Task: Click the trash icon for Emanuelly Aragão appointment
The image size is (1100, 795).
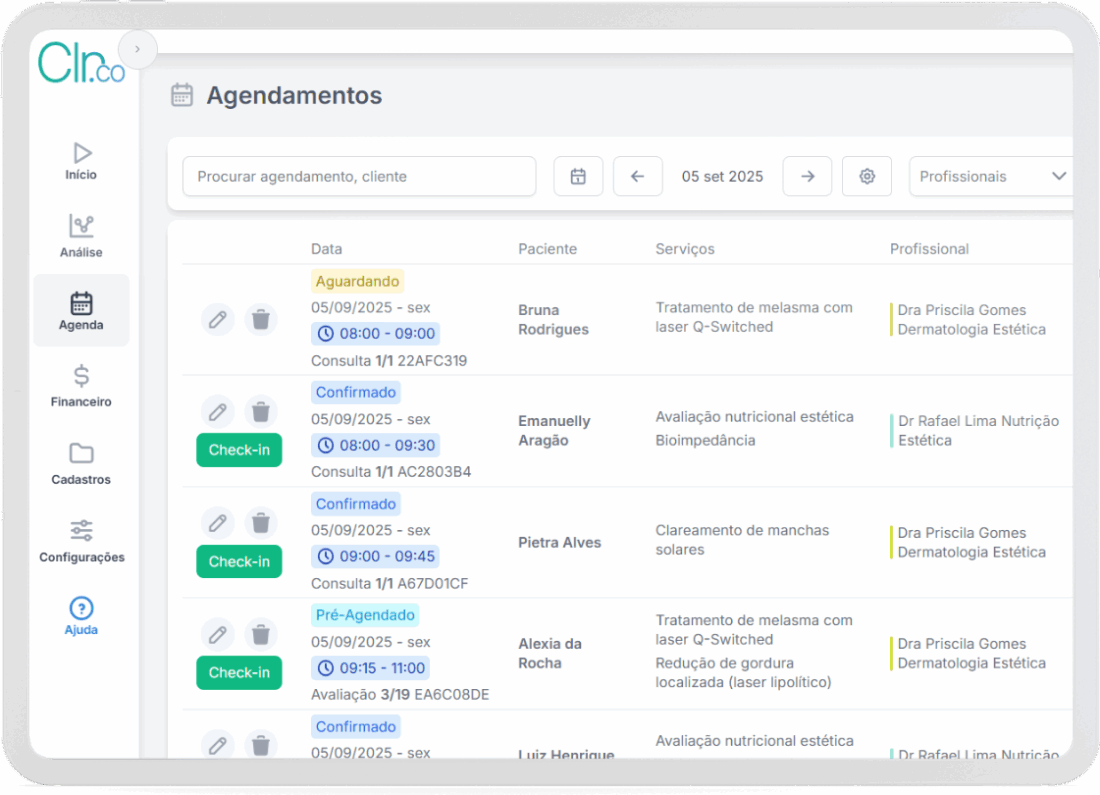Action: pos(261,411)
